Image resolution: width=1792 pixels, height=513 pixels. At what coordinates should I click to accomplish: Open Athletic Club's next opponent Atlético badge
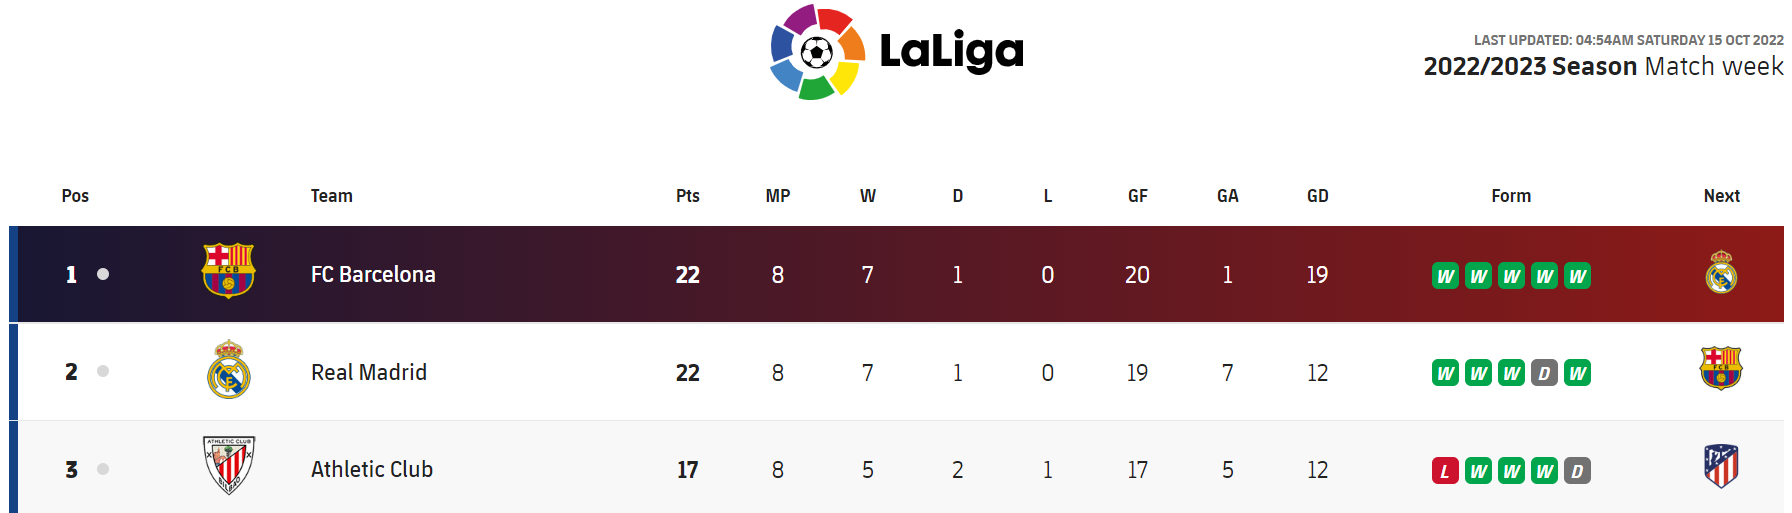click(1721, 466)
